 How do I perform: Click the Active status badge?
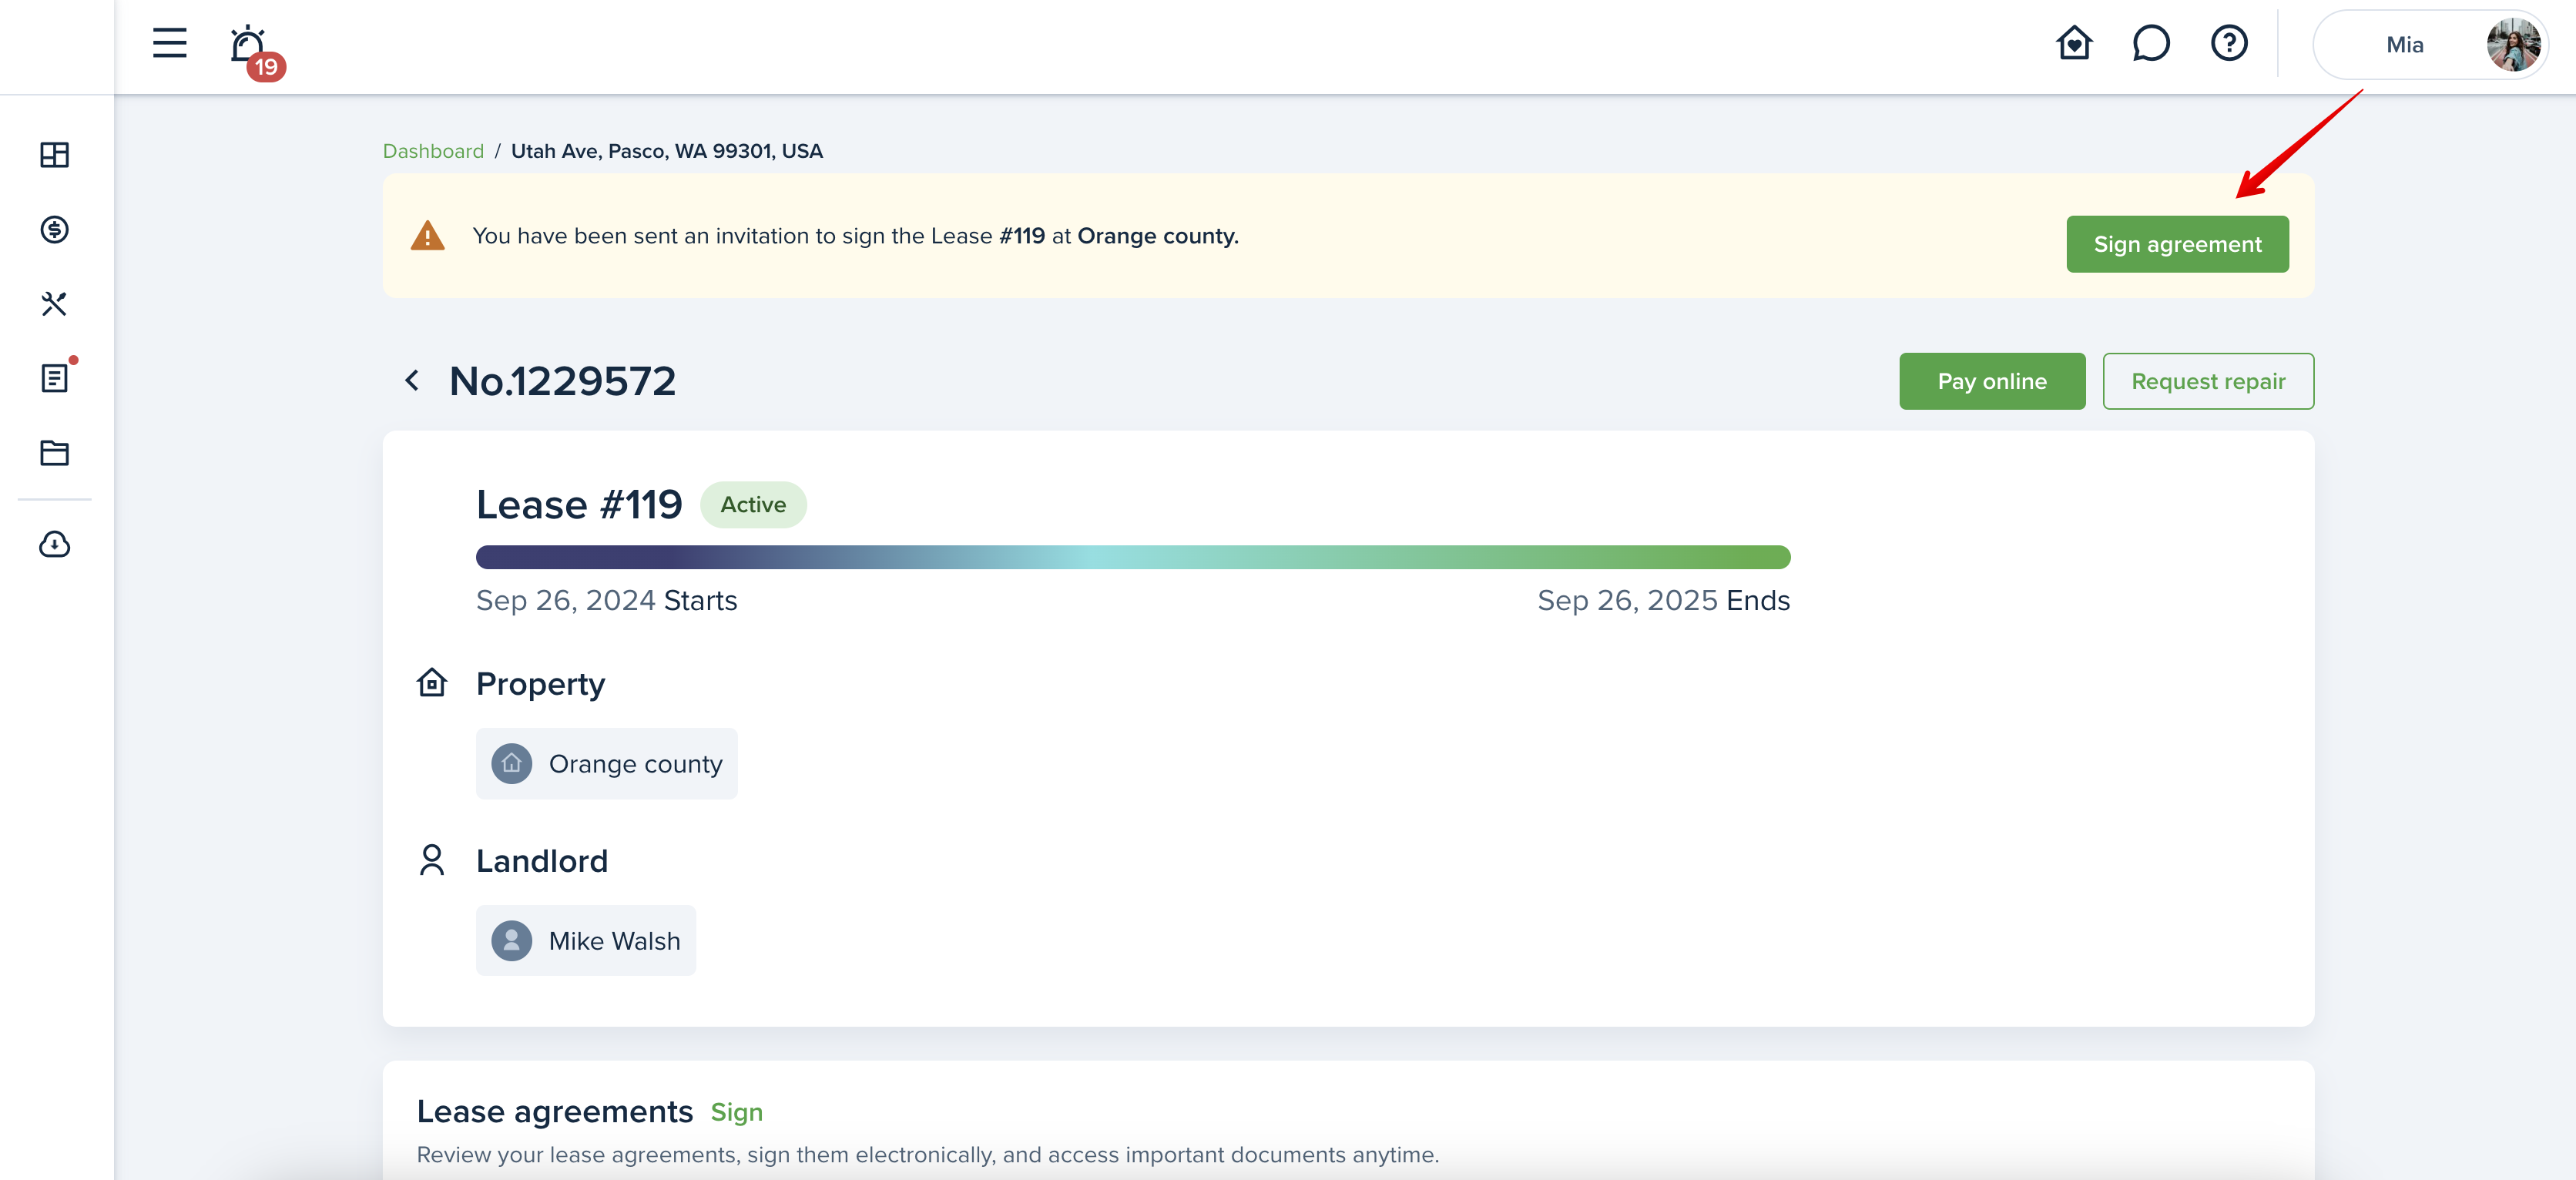coord(753,505)
